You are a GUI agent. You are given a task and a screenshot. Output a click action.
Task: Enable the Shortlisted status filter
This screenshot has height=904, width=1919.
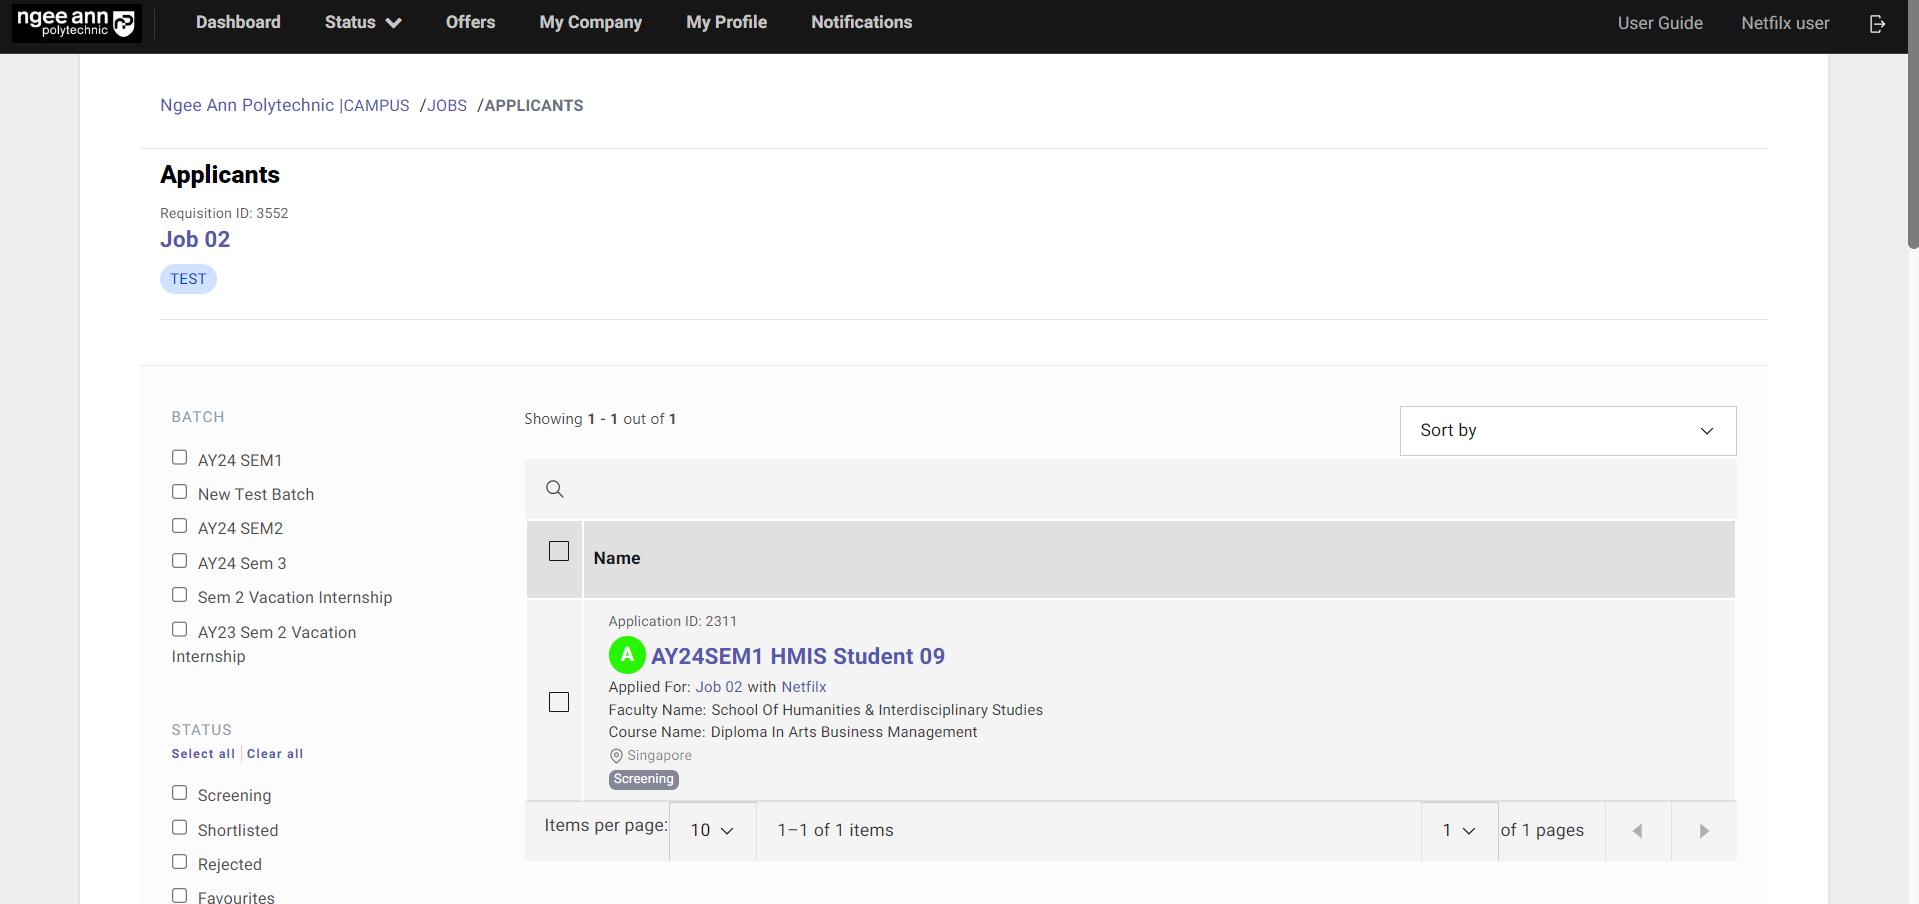[x=180, y=828]
